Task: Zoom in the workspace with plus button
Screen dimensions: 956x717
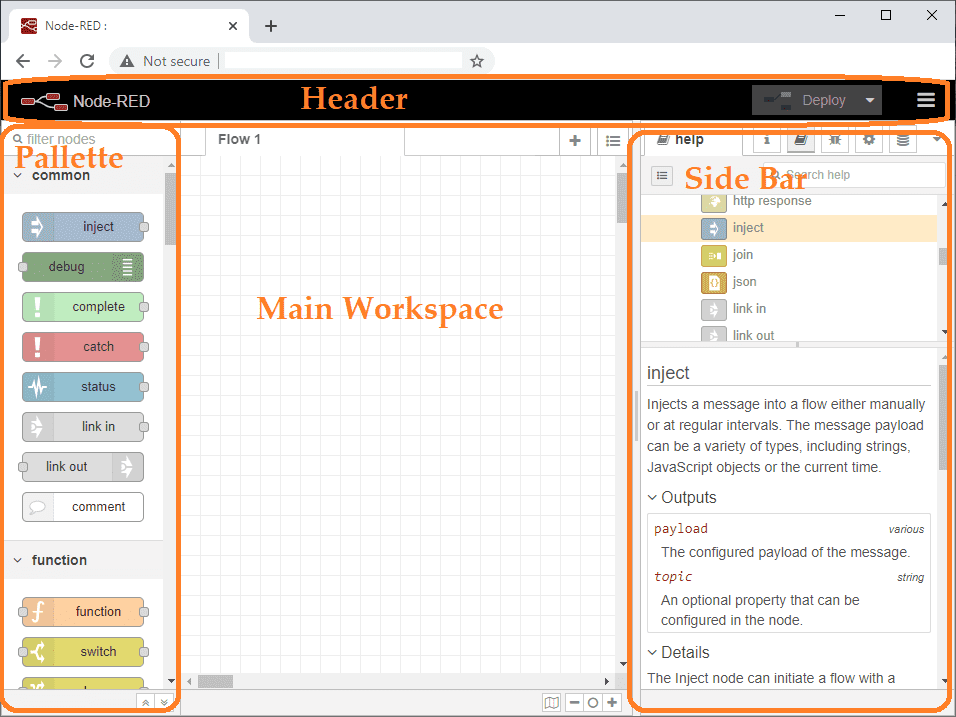Action: pos(612,703)
